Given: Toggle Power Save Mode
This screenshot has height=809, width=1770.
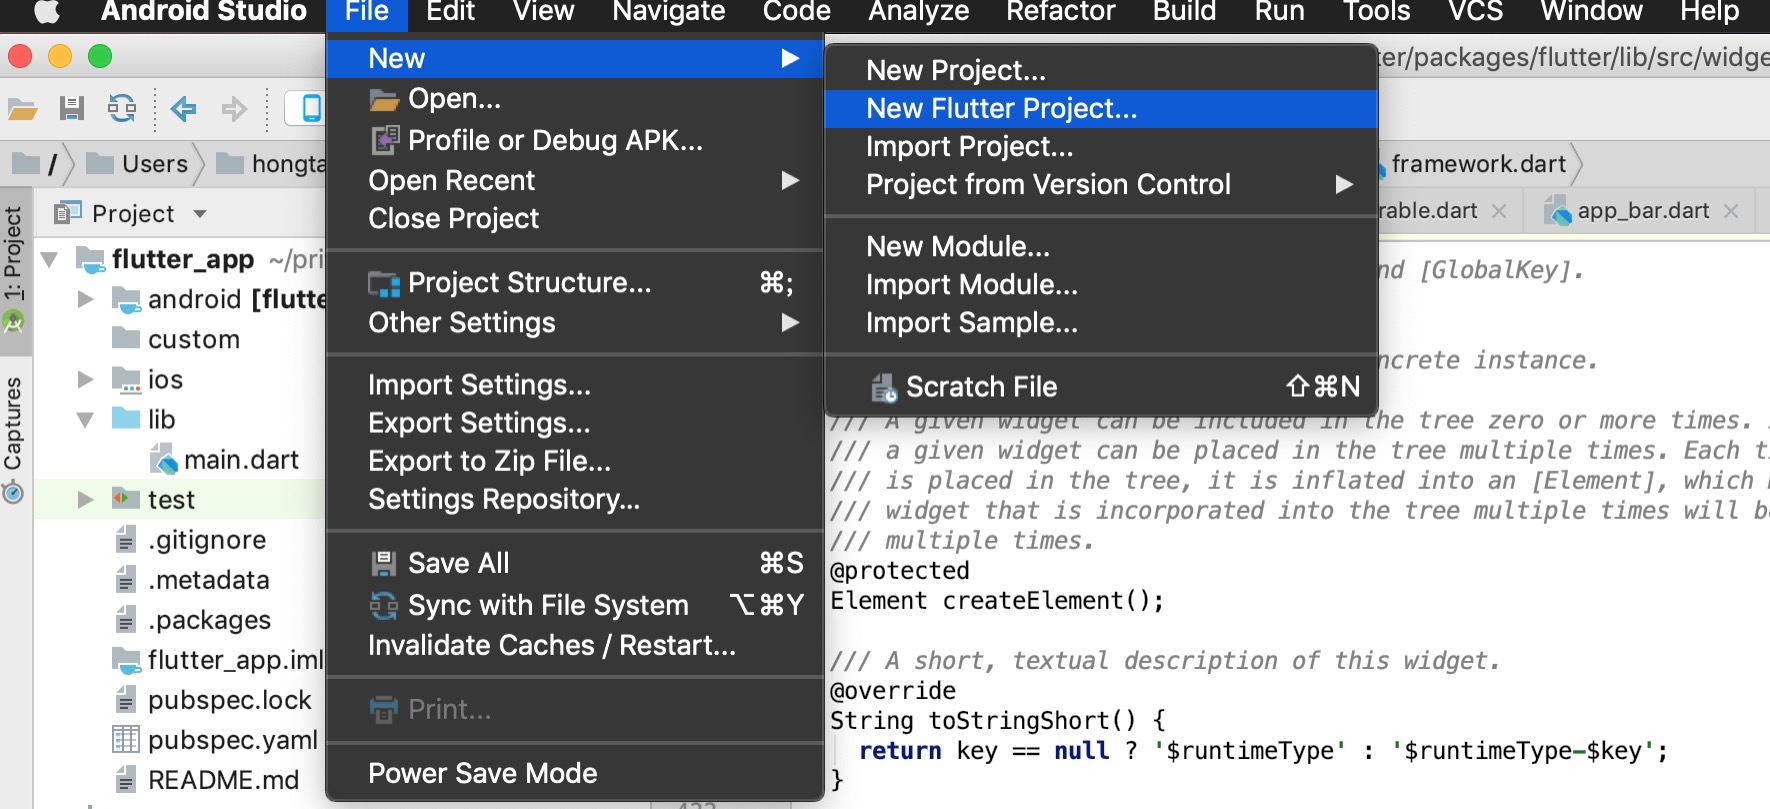Looking at the screenshot, I should pos(575,773).
